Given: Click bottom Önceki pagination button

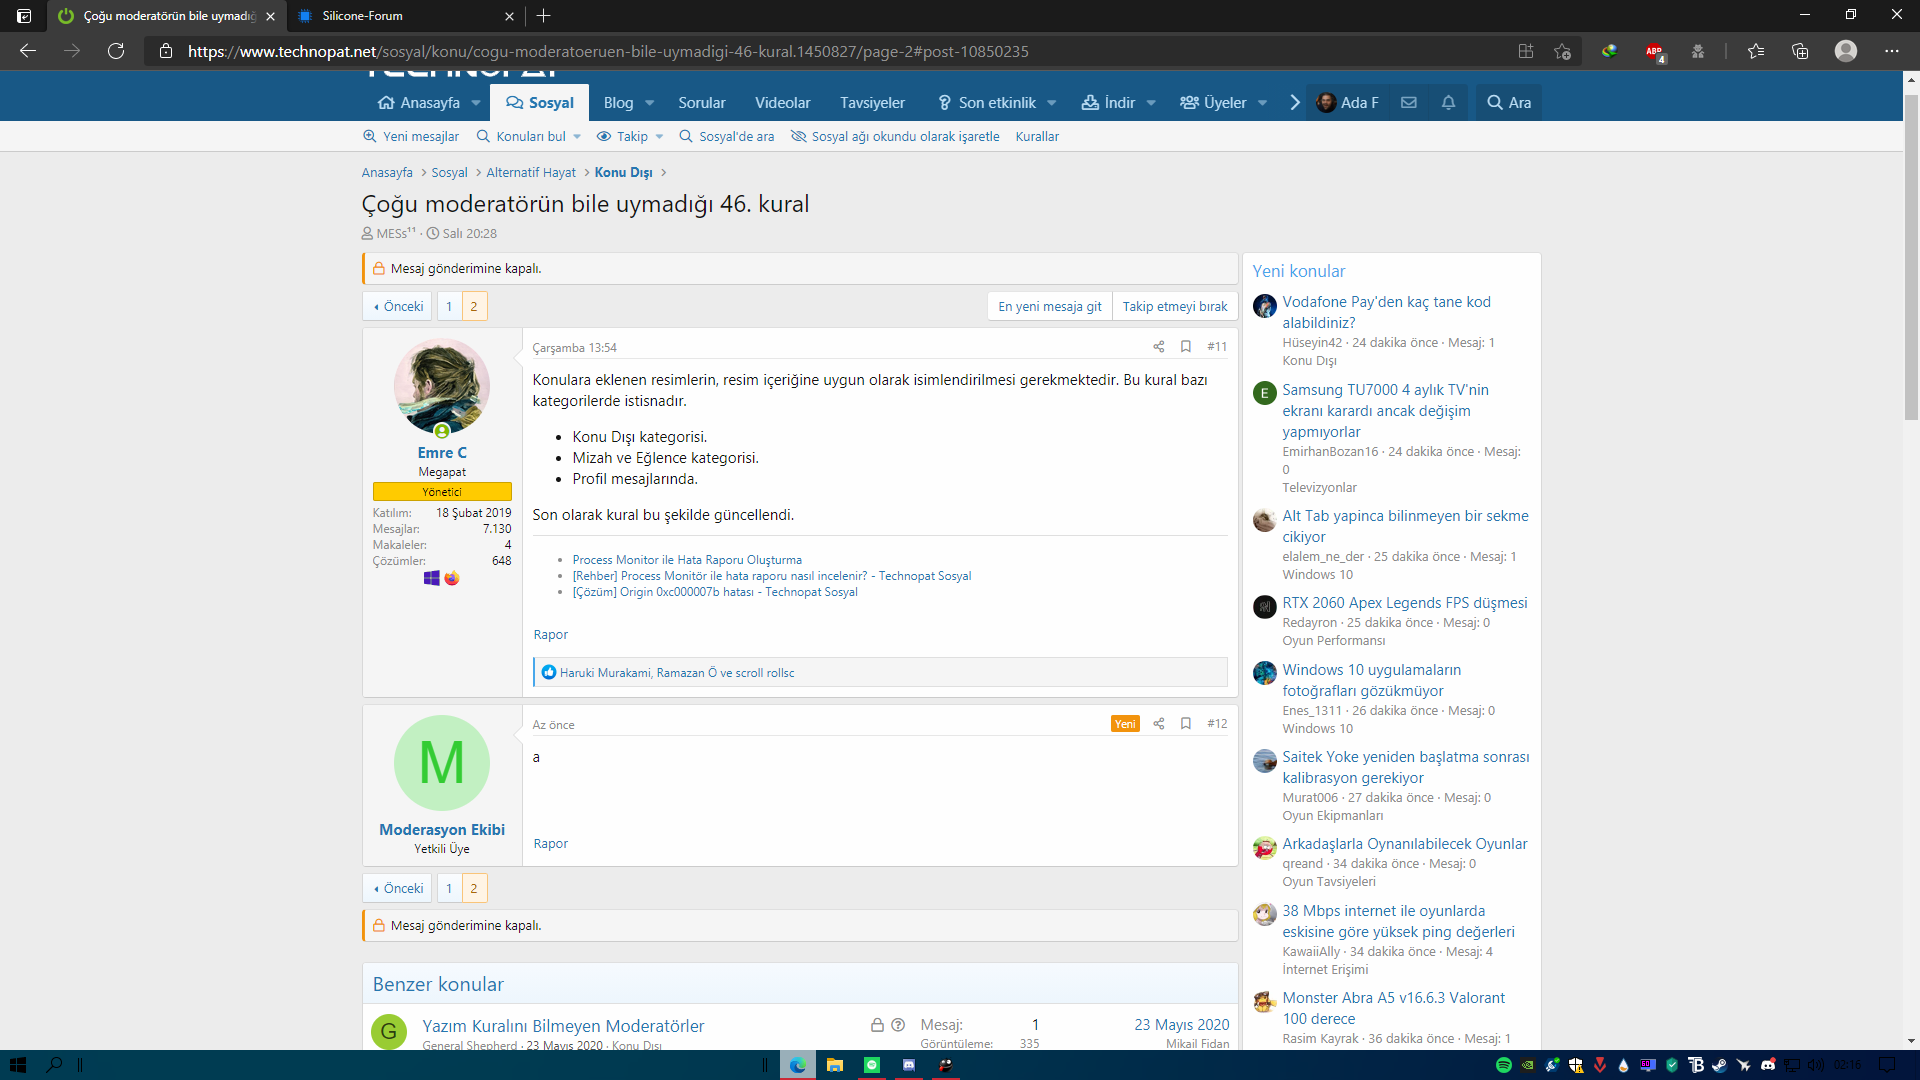Looking at the screenshot, I should (398, 889).
